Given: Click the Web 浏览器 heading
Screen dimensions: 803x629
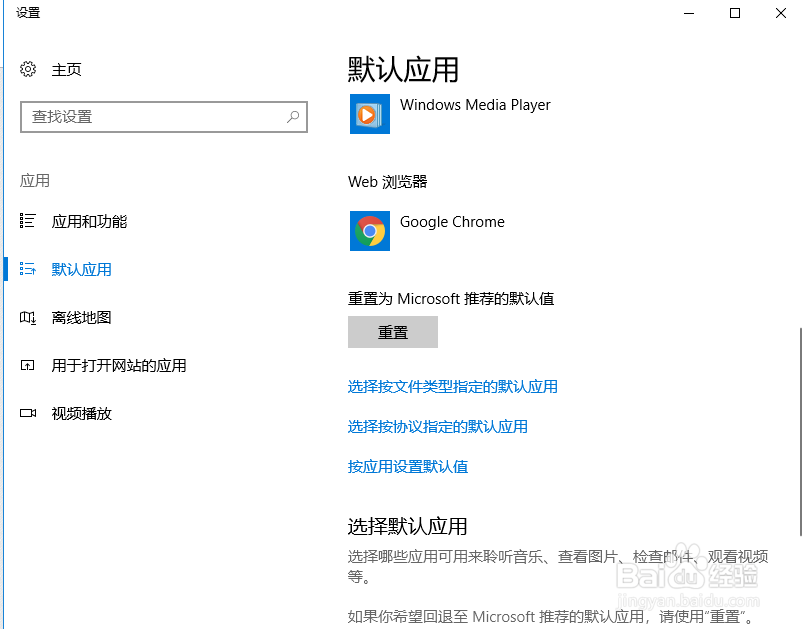Looking at the screenshot, I should tap(388, 182).
